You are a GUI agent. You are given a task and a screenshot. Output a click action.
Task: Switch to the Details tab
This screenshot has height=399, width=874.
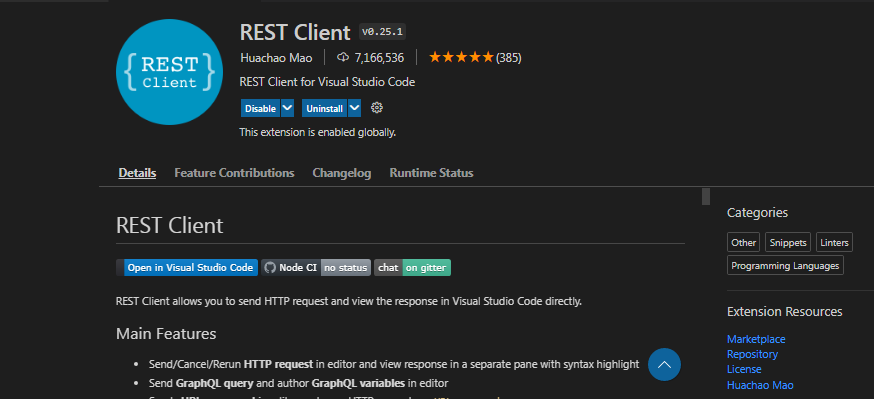pyautogui.click(x=137, y=173)
